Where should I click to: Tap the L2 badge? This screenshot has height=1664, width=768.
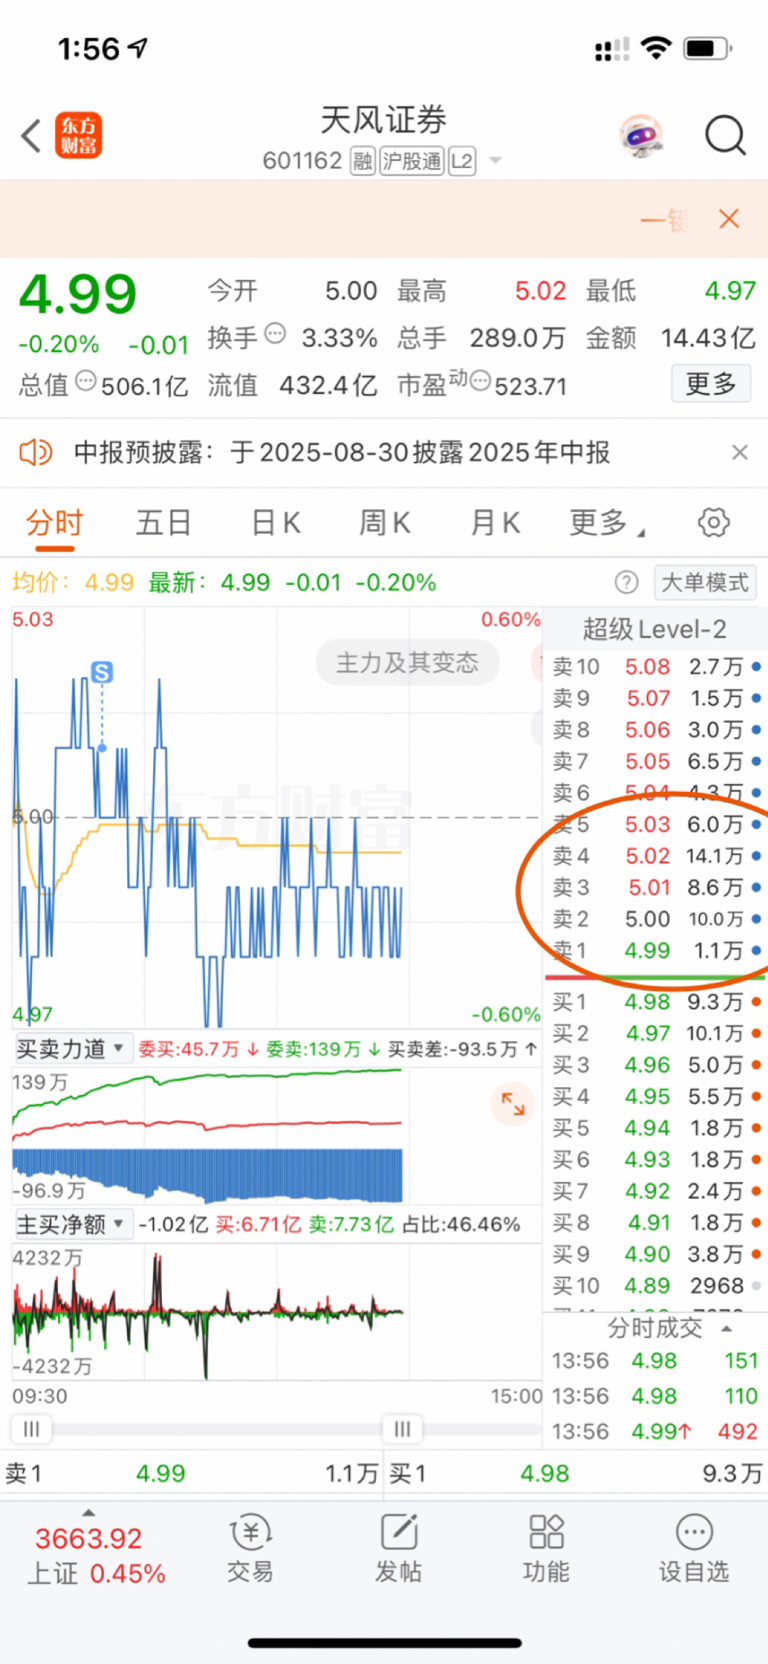(462, 161)
